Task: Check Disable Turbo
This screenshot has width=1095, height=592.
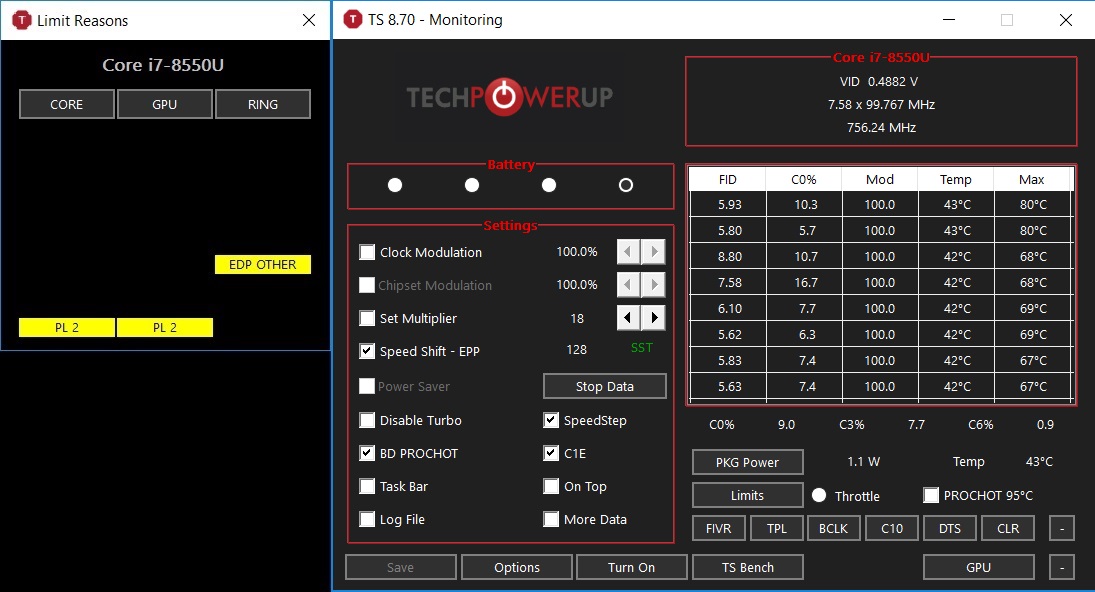Action: click(367, 420)
